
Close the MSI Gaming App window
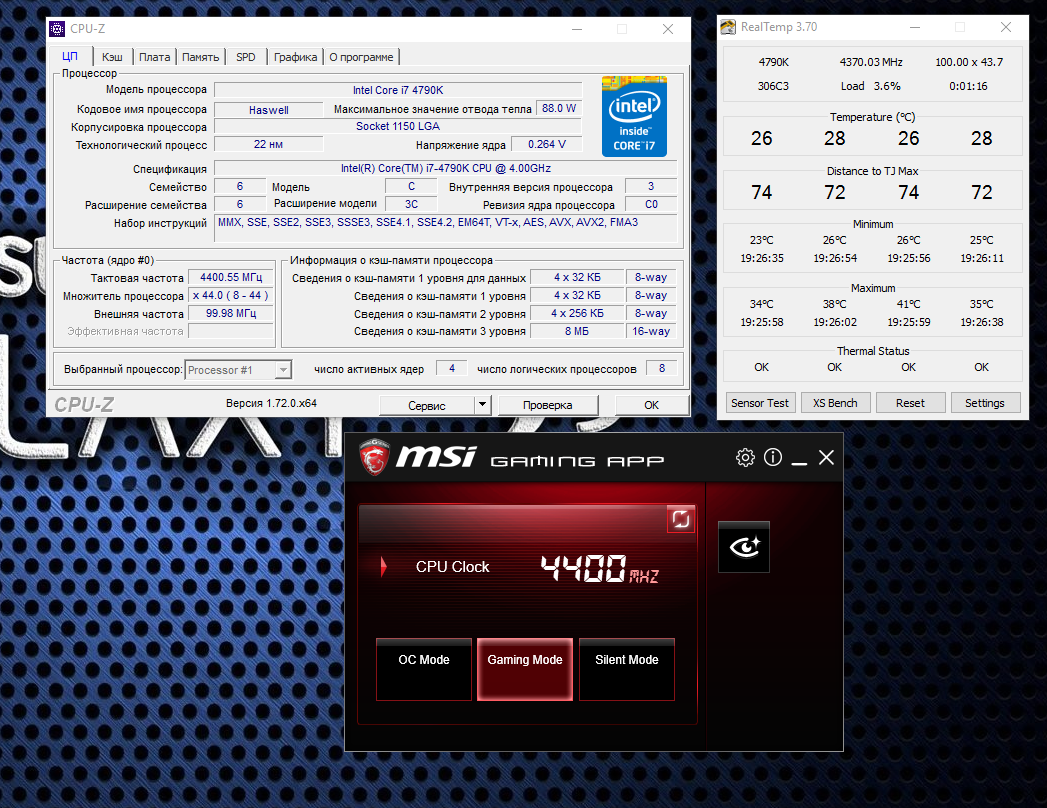826,457
